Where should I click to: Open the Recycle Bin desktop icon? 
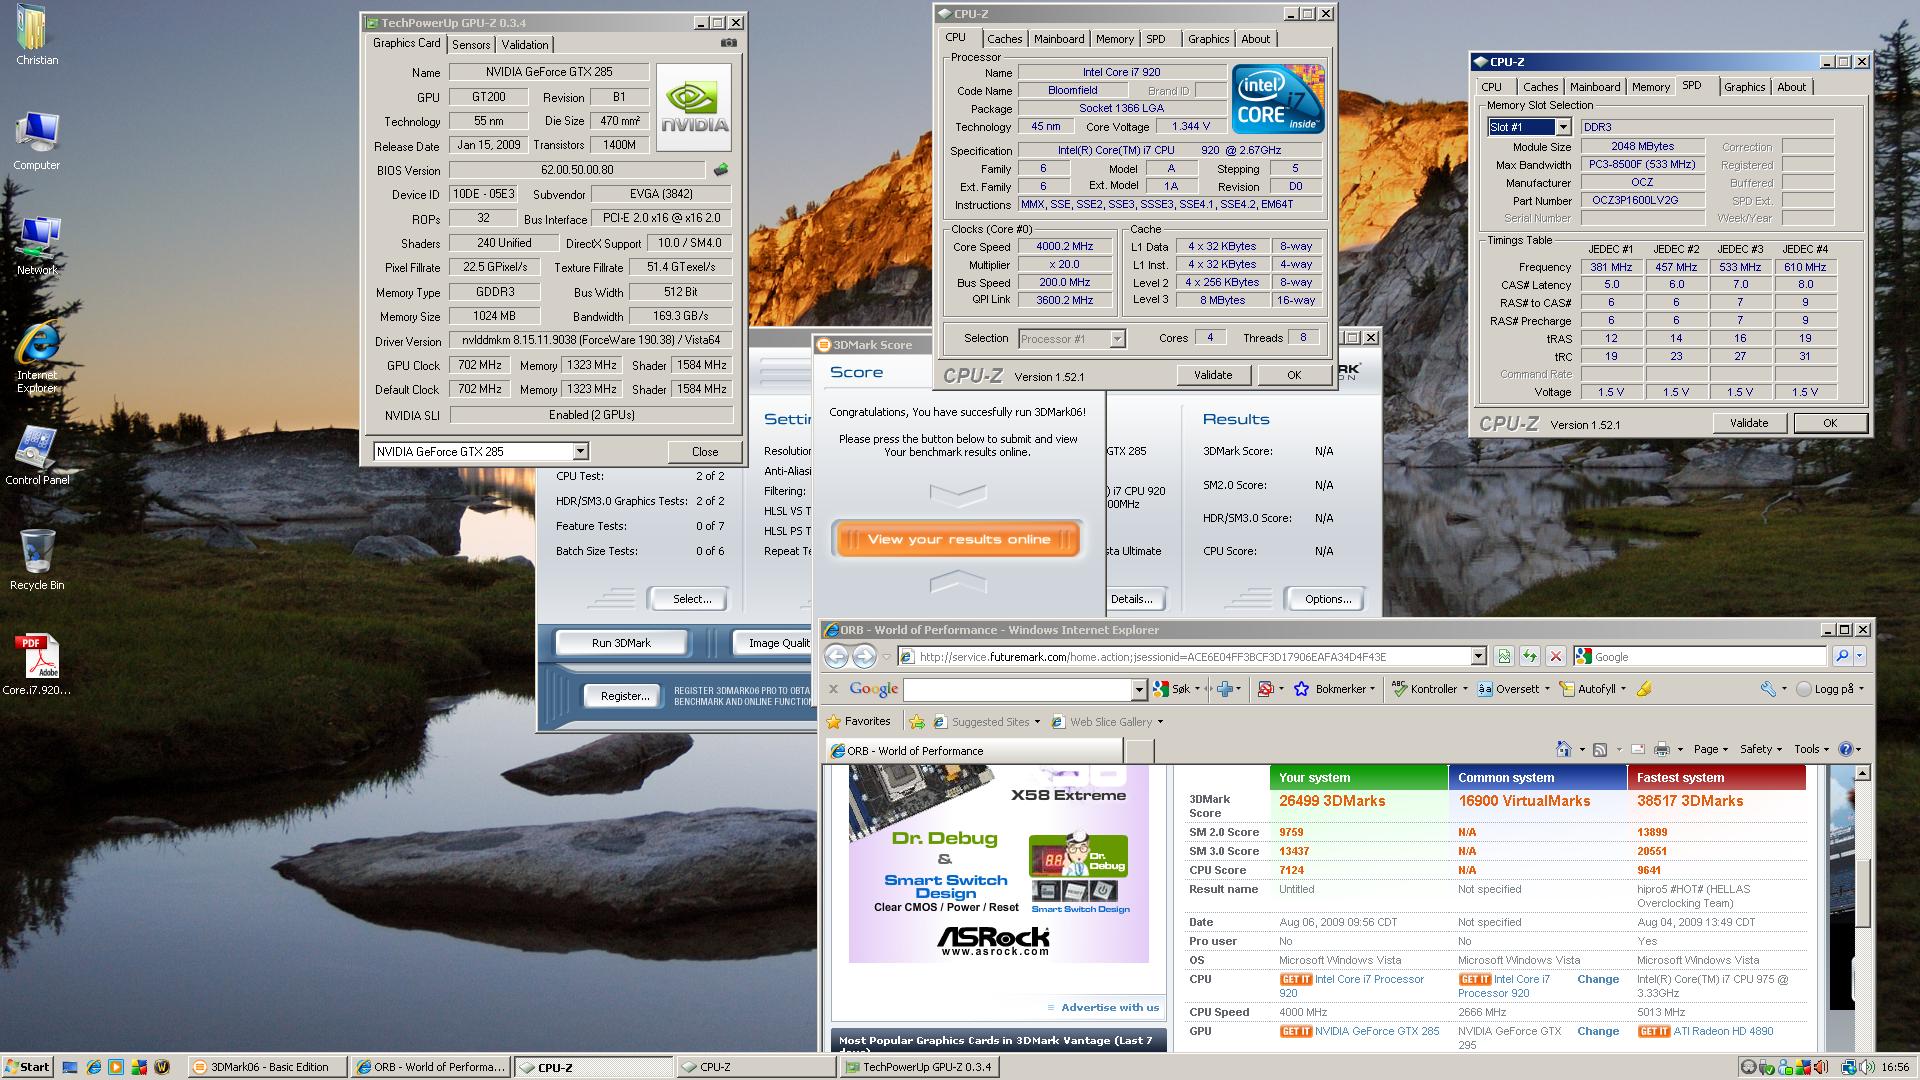coord(37,560)
